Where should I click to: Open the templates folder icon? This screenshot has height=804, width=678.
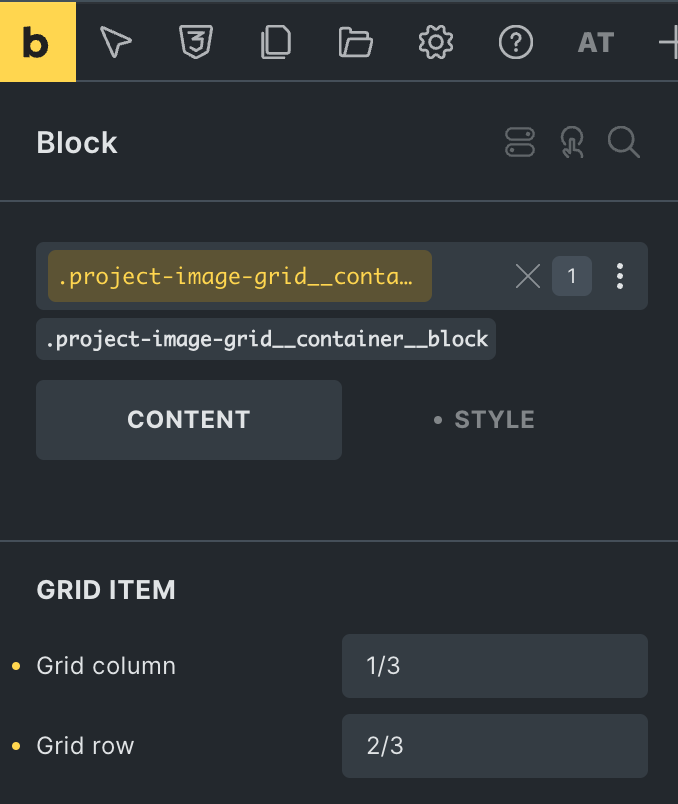(x=356, y=42)
